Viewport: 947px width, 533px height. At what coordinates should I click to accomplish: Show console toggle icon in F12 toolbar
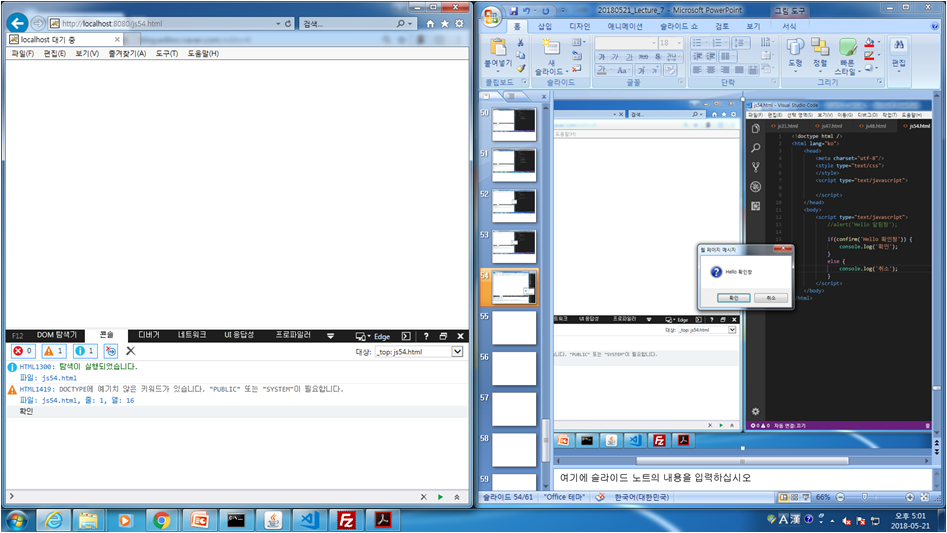coord(406,336)
